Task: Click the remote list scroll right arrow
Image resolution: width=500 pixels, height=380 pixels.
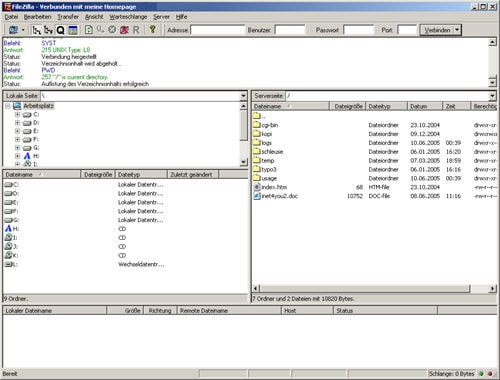Action: 492,289
